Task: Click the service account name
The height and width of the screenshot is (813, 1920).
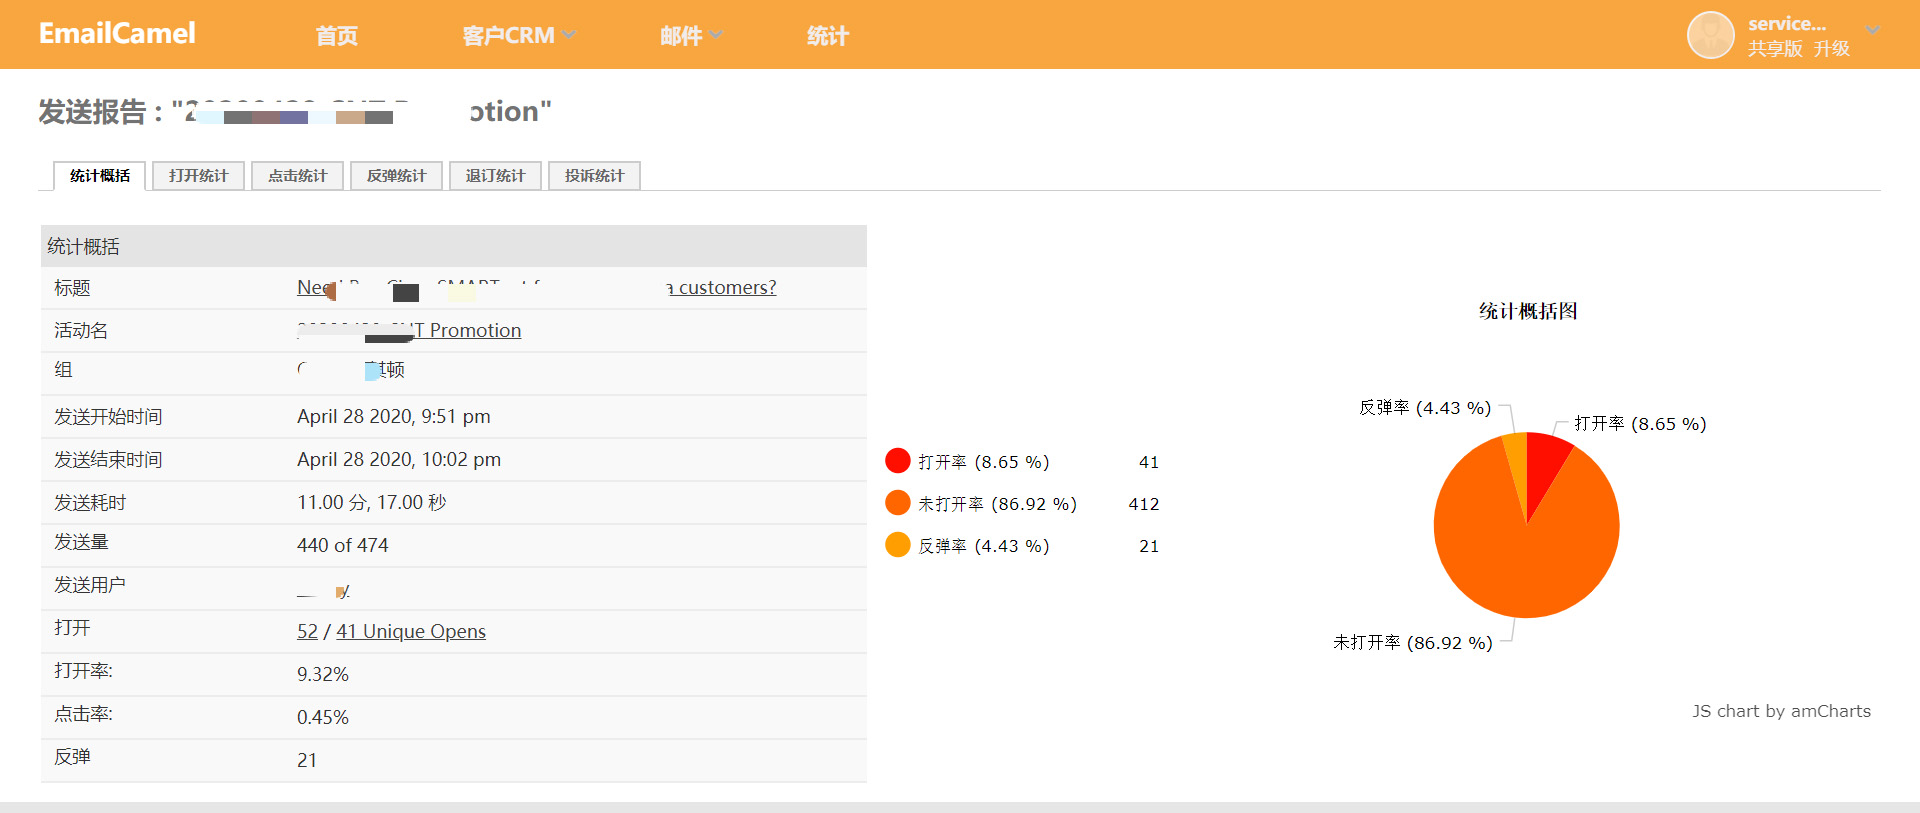Action: pos(1787,24)
